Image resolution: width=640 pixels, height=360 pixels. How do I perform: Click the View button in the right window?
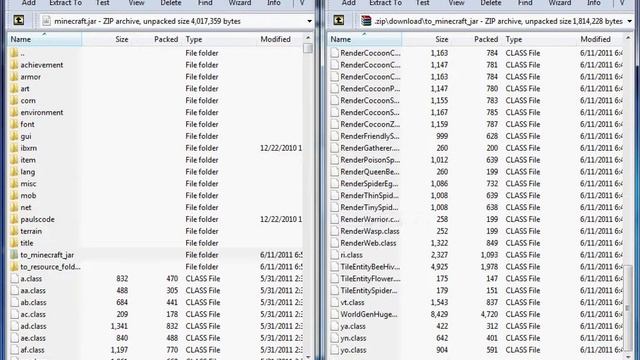pyautogui.click(x=456, y=3)
